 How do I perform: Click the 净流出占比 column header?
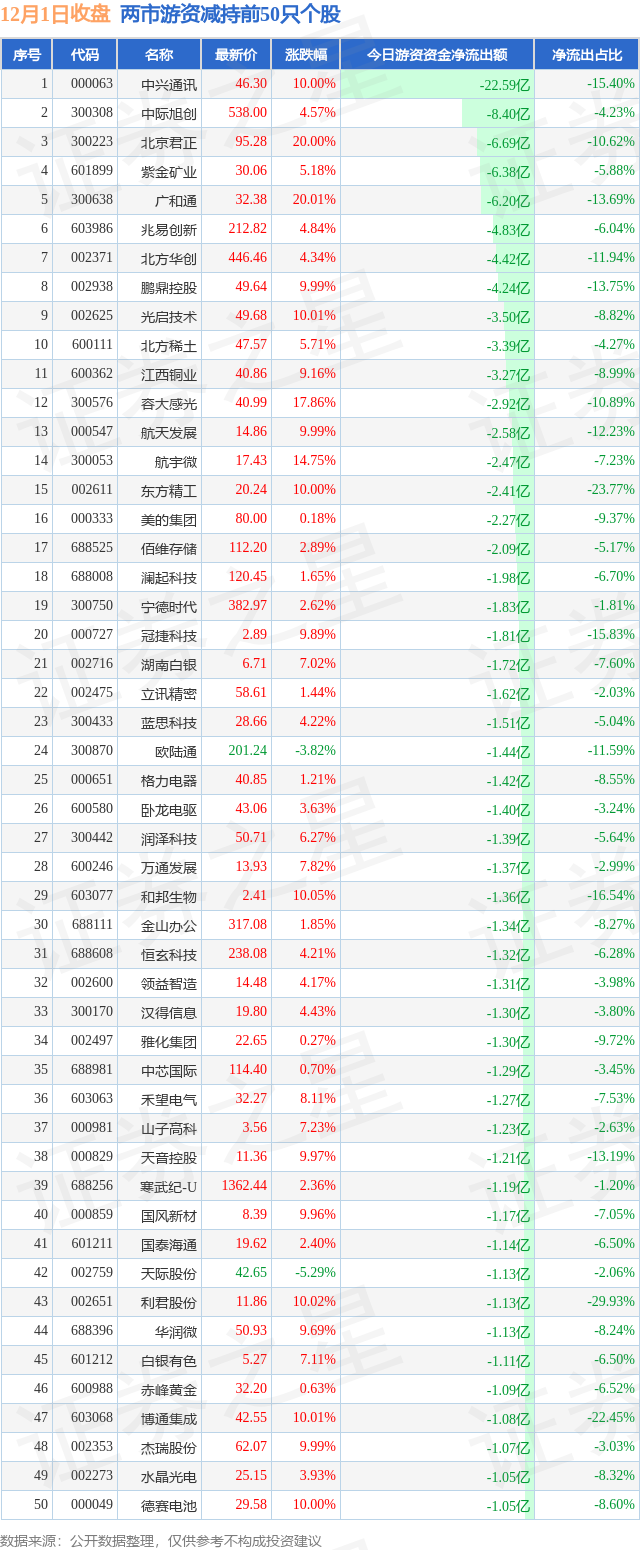point(587,55)
